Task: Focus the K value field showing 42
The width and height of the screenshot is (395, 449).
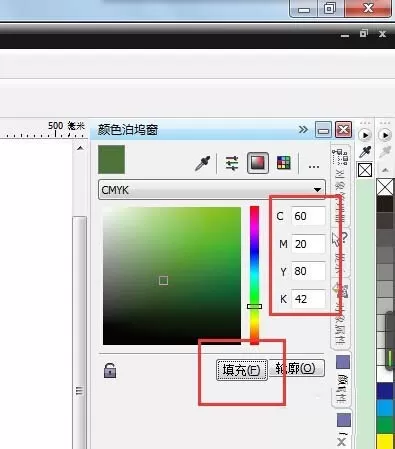Action: [308, 299]
